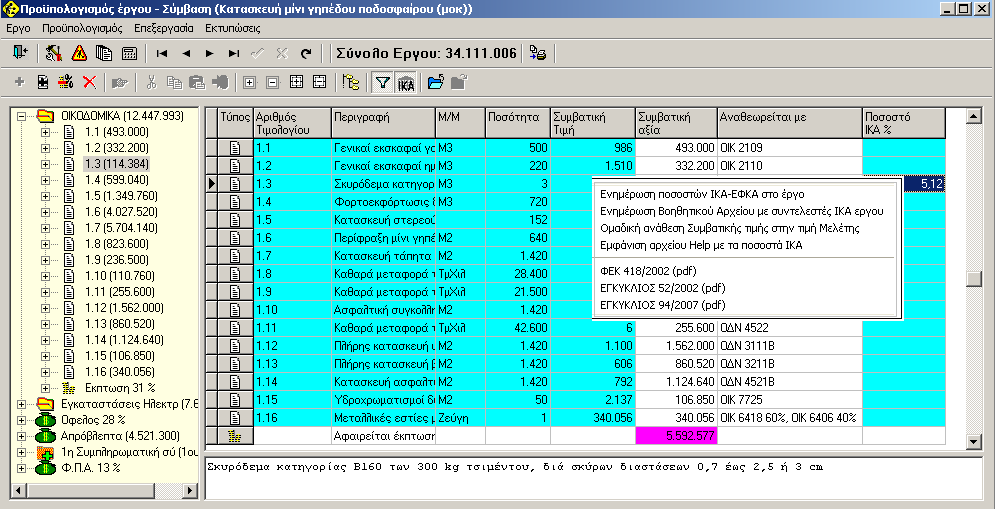Toggle the IKA toolbar button
The height and width of the screenshot is (509, 996).
coord(405,83)
